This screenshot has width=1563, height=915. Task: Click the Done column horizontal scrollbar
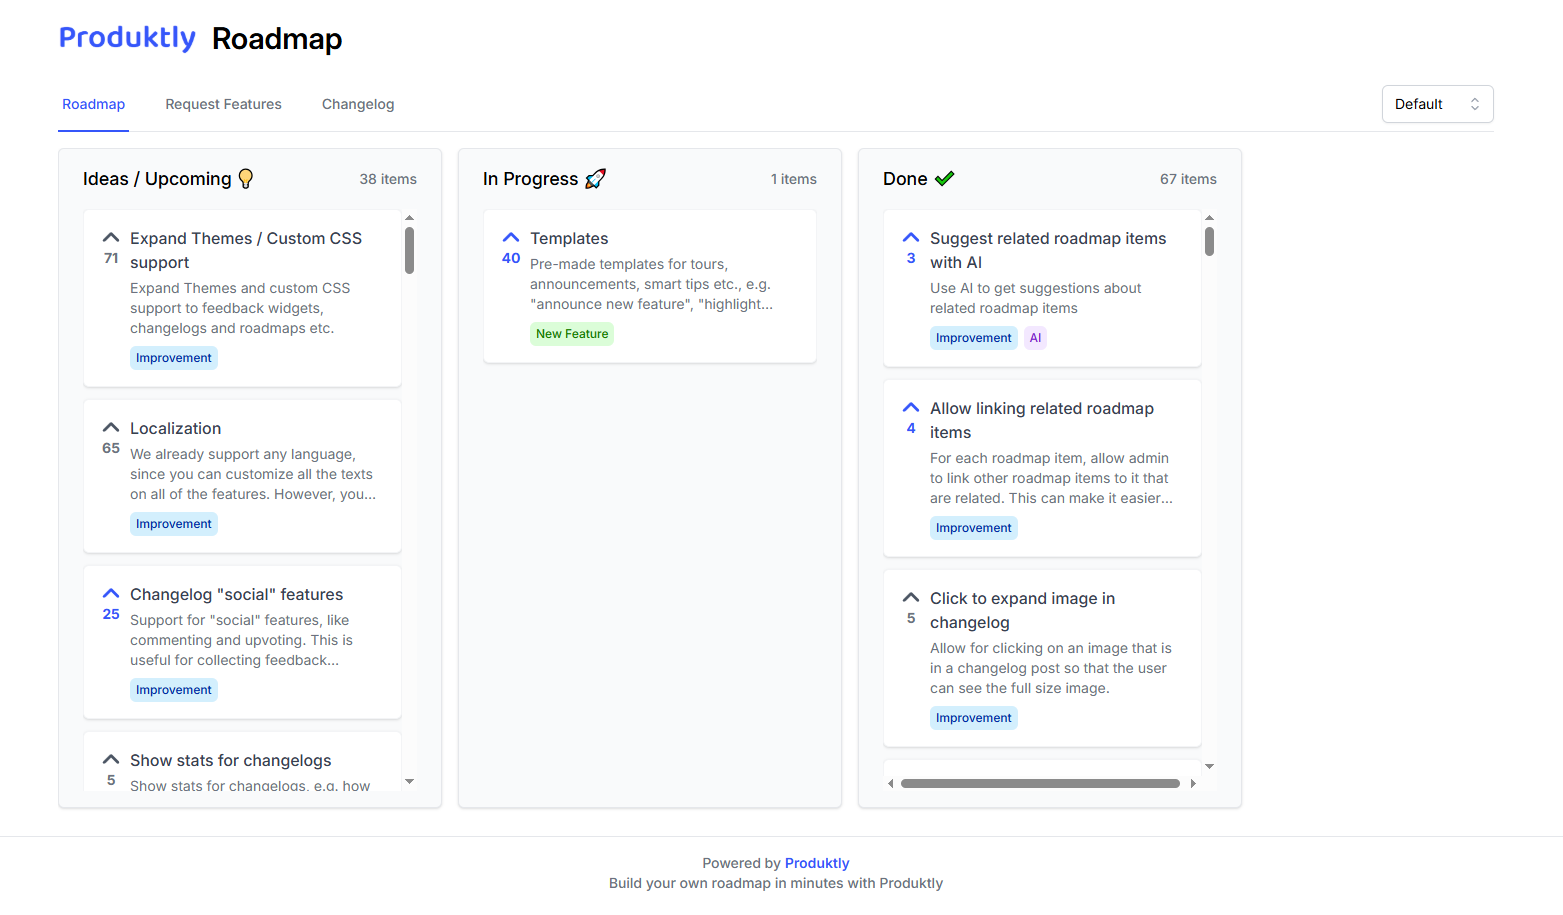(1040, 784)
